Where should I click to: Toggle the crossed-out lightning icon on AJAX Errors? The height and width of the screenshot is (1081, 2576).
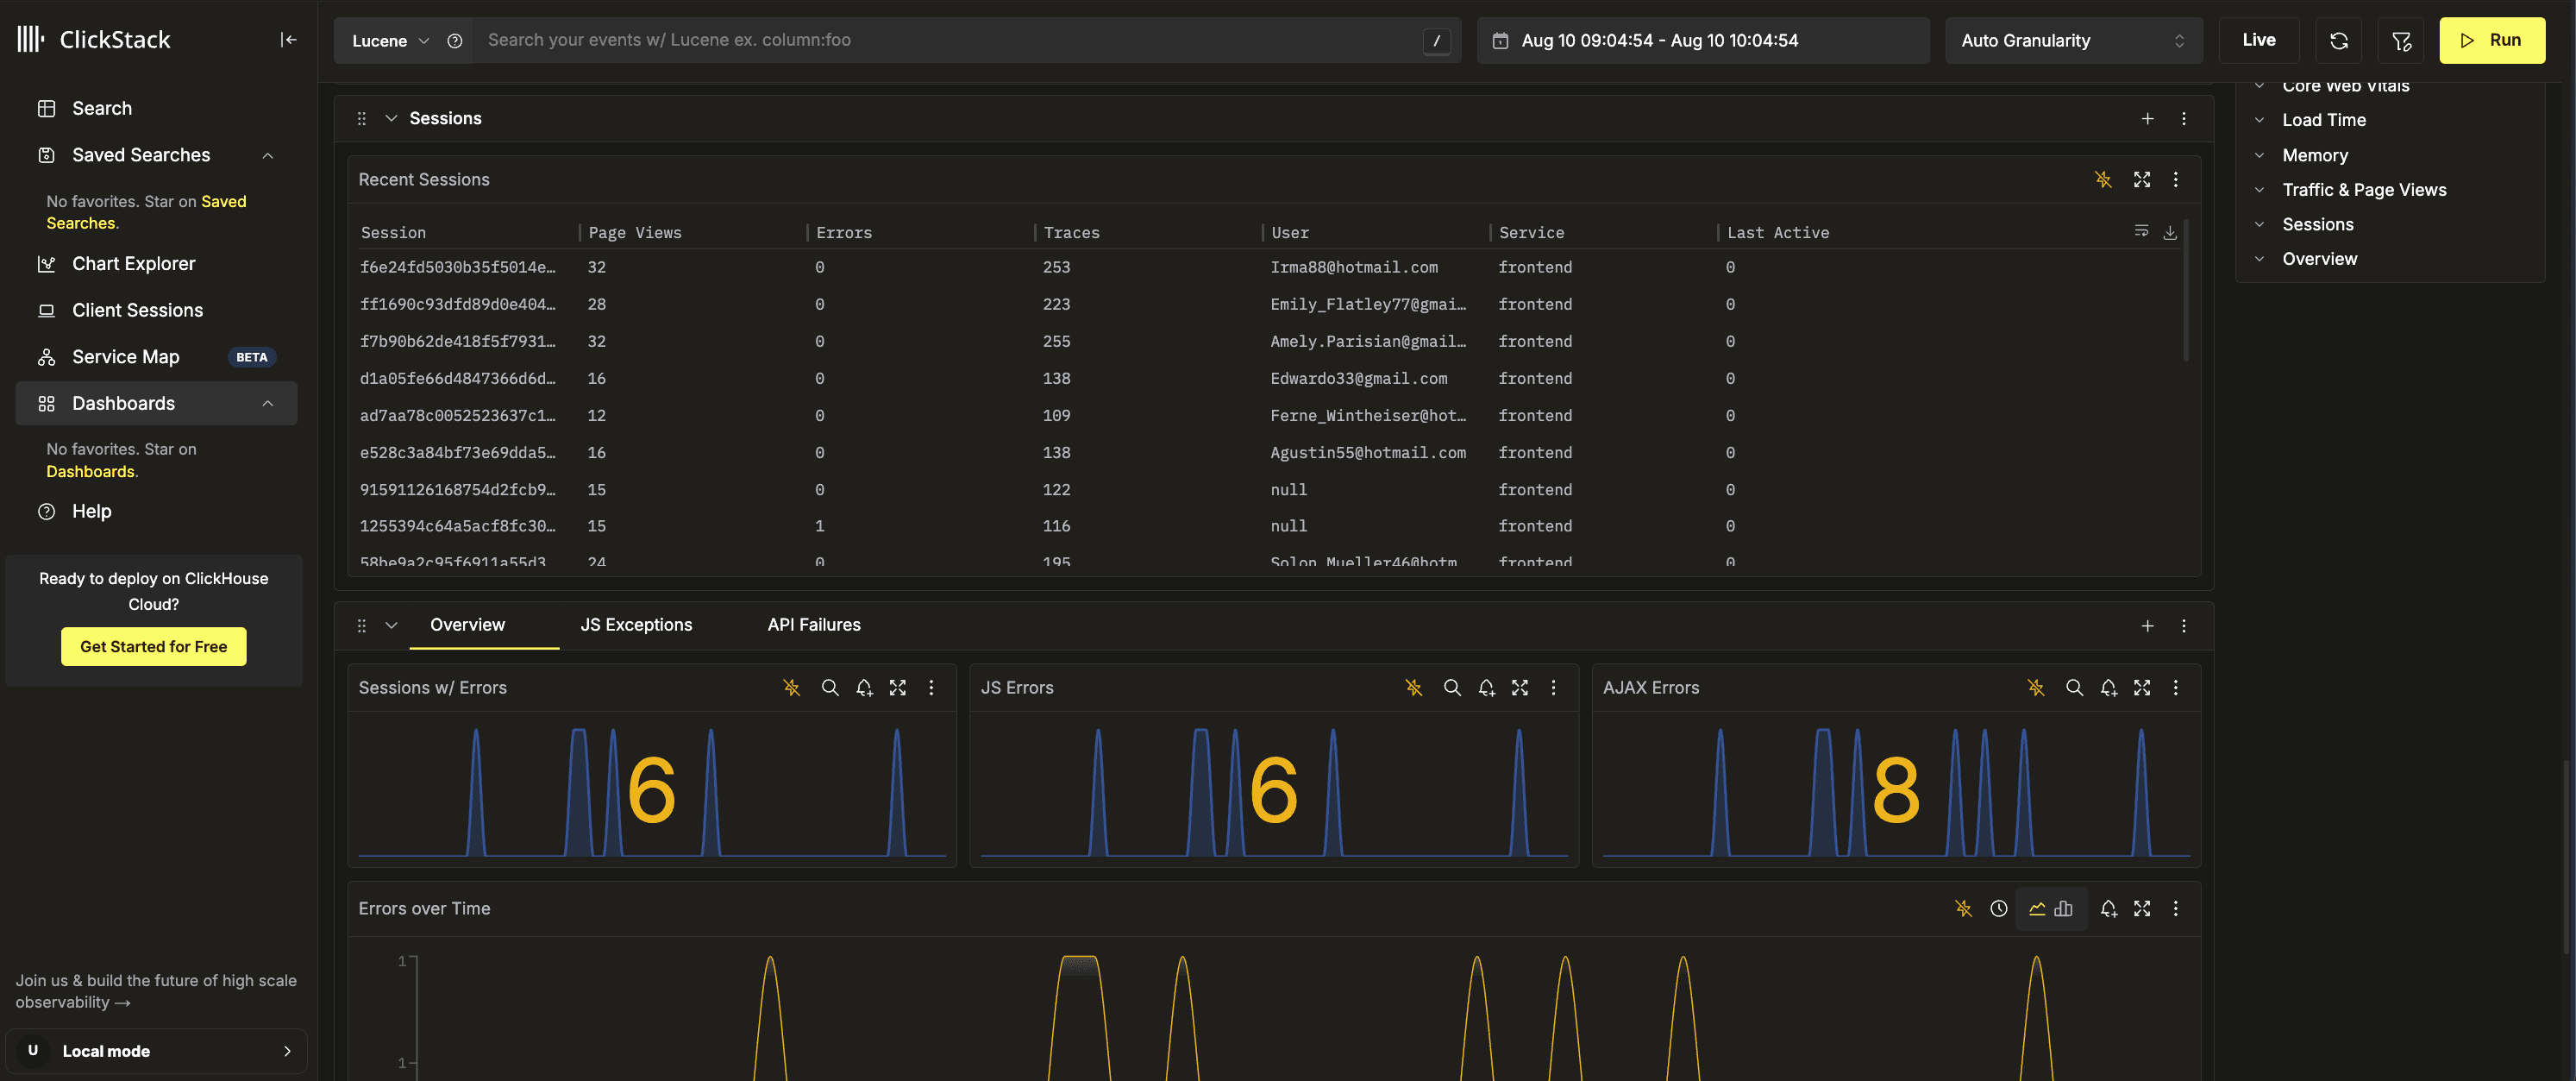[2036, 688]
